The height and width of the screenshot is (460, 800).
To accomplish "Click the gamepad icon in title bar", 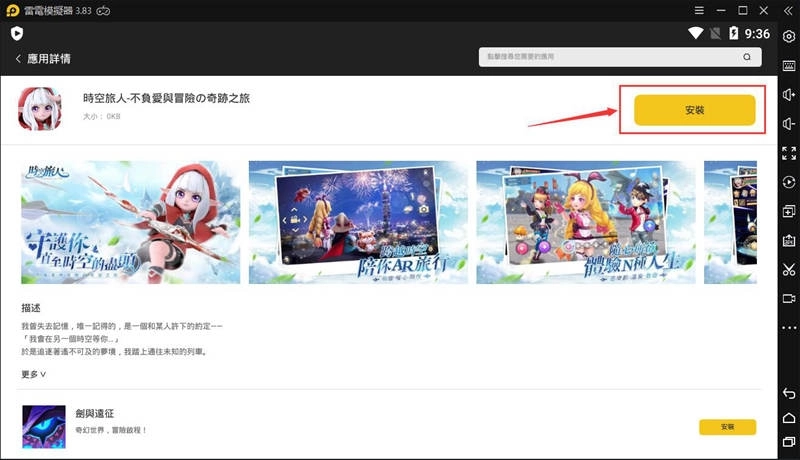I will (x=103, y=10).
